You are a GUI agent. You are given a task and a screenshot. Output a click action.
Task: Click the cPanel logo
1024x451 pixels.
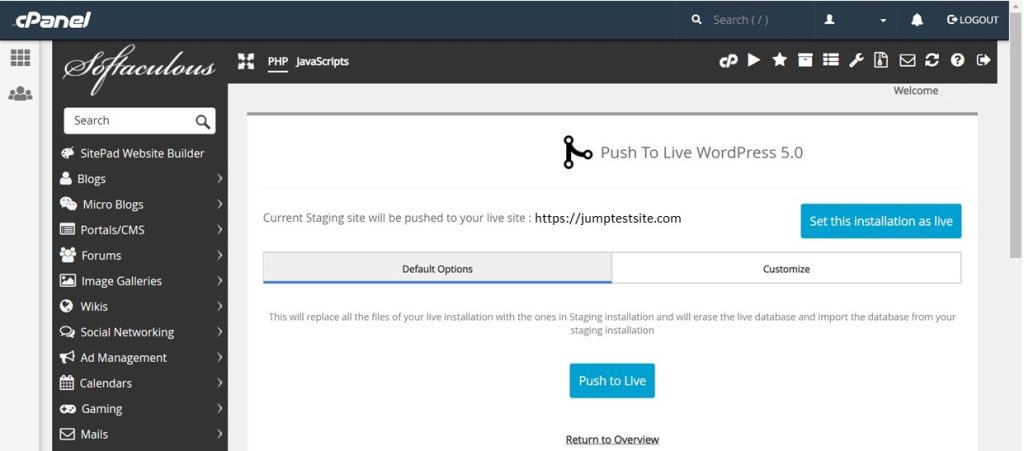click(x=53, y=20)
